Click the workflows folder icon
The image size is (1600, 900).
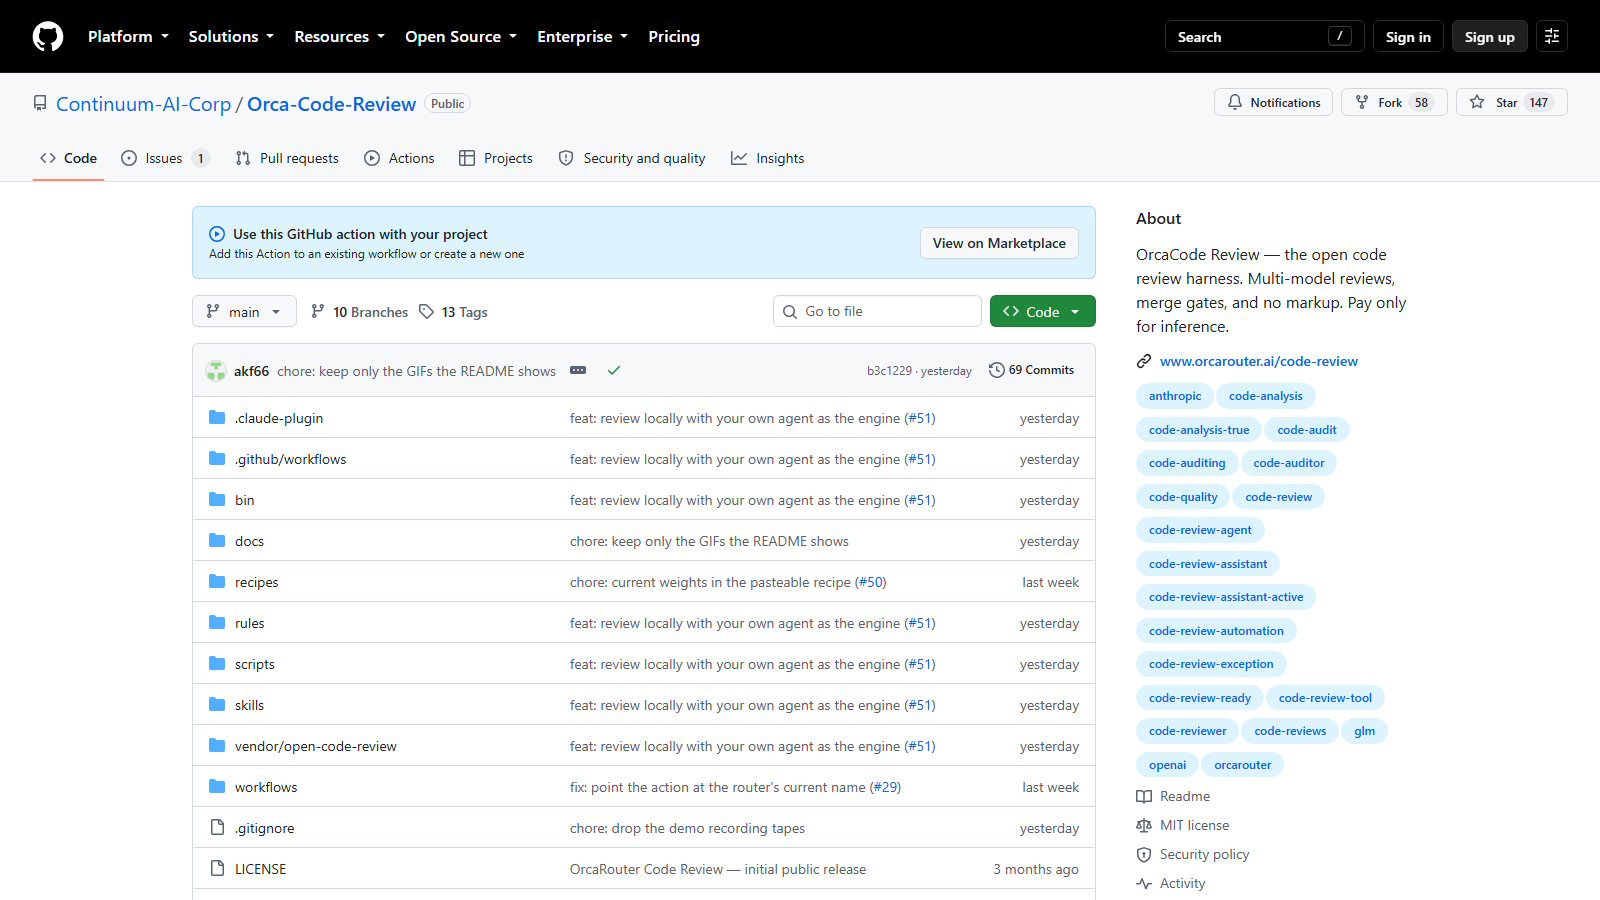217,787
